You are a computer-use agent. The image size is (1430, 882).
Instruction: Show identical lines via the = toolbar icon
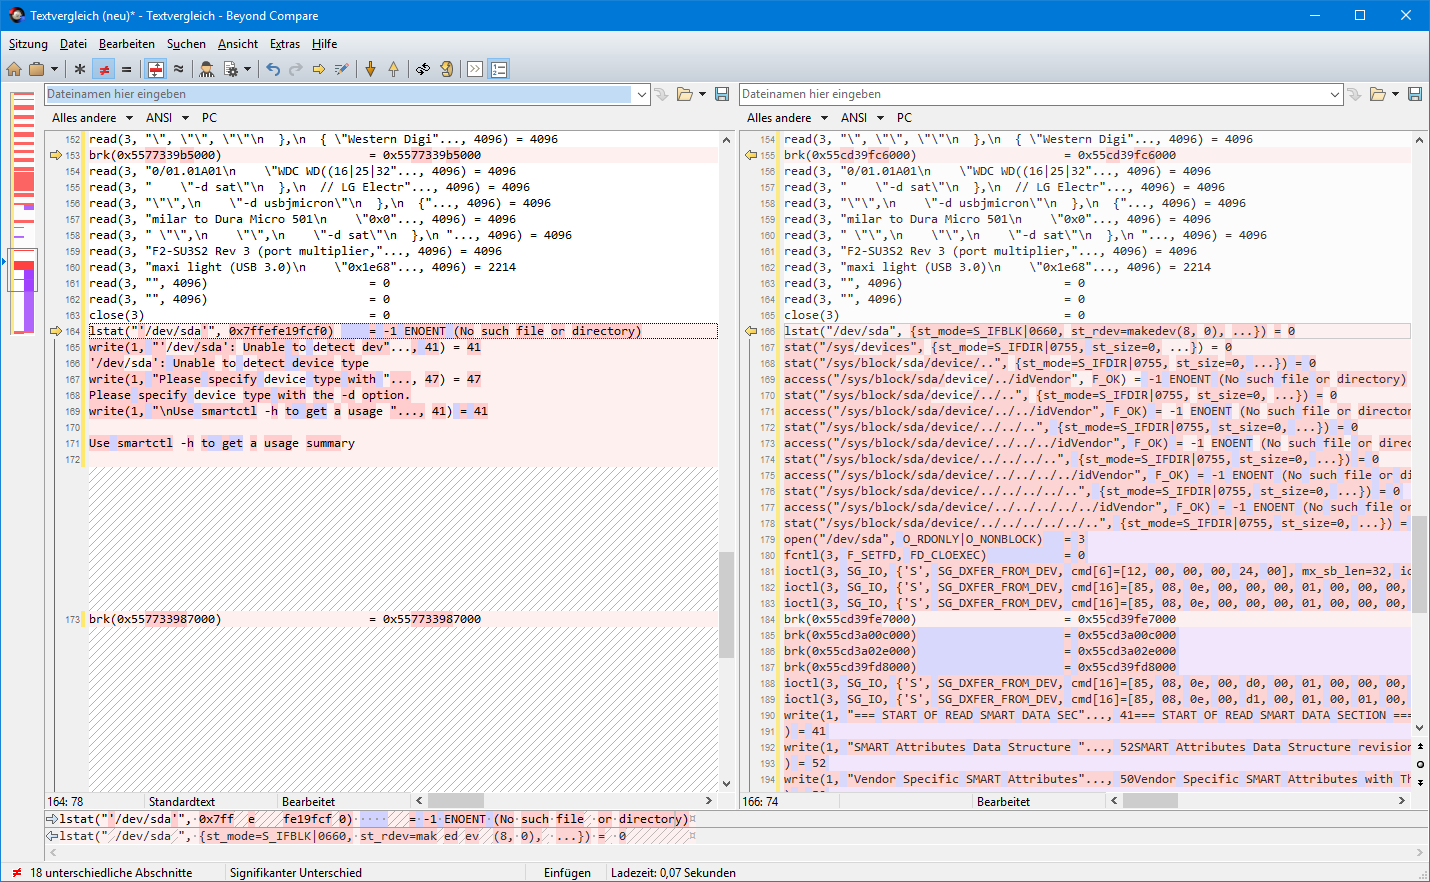point(124,69)
